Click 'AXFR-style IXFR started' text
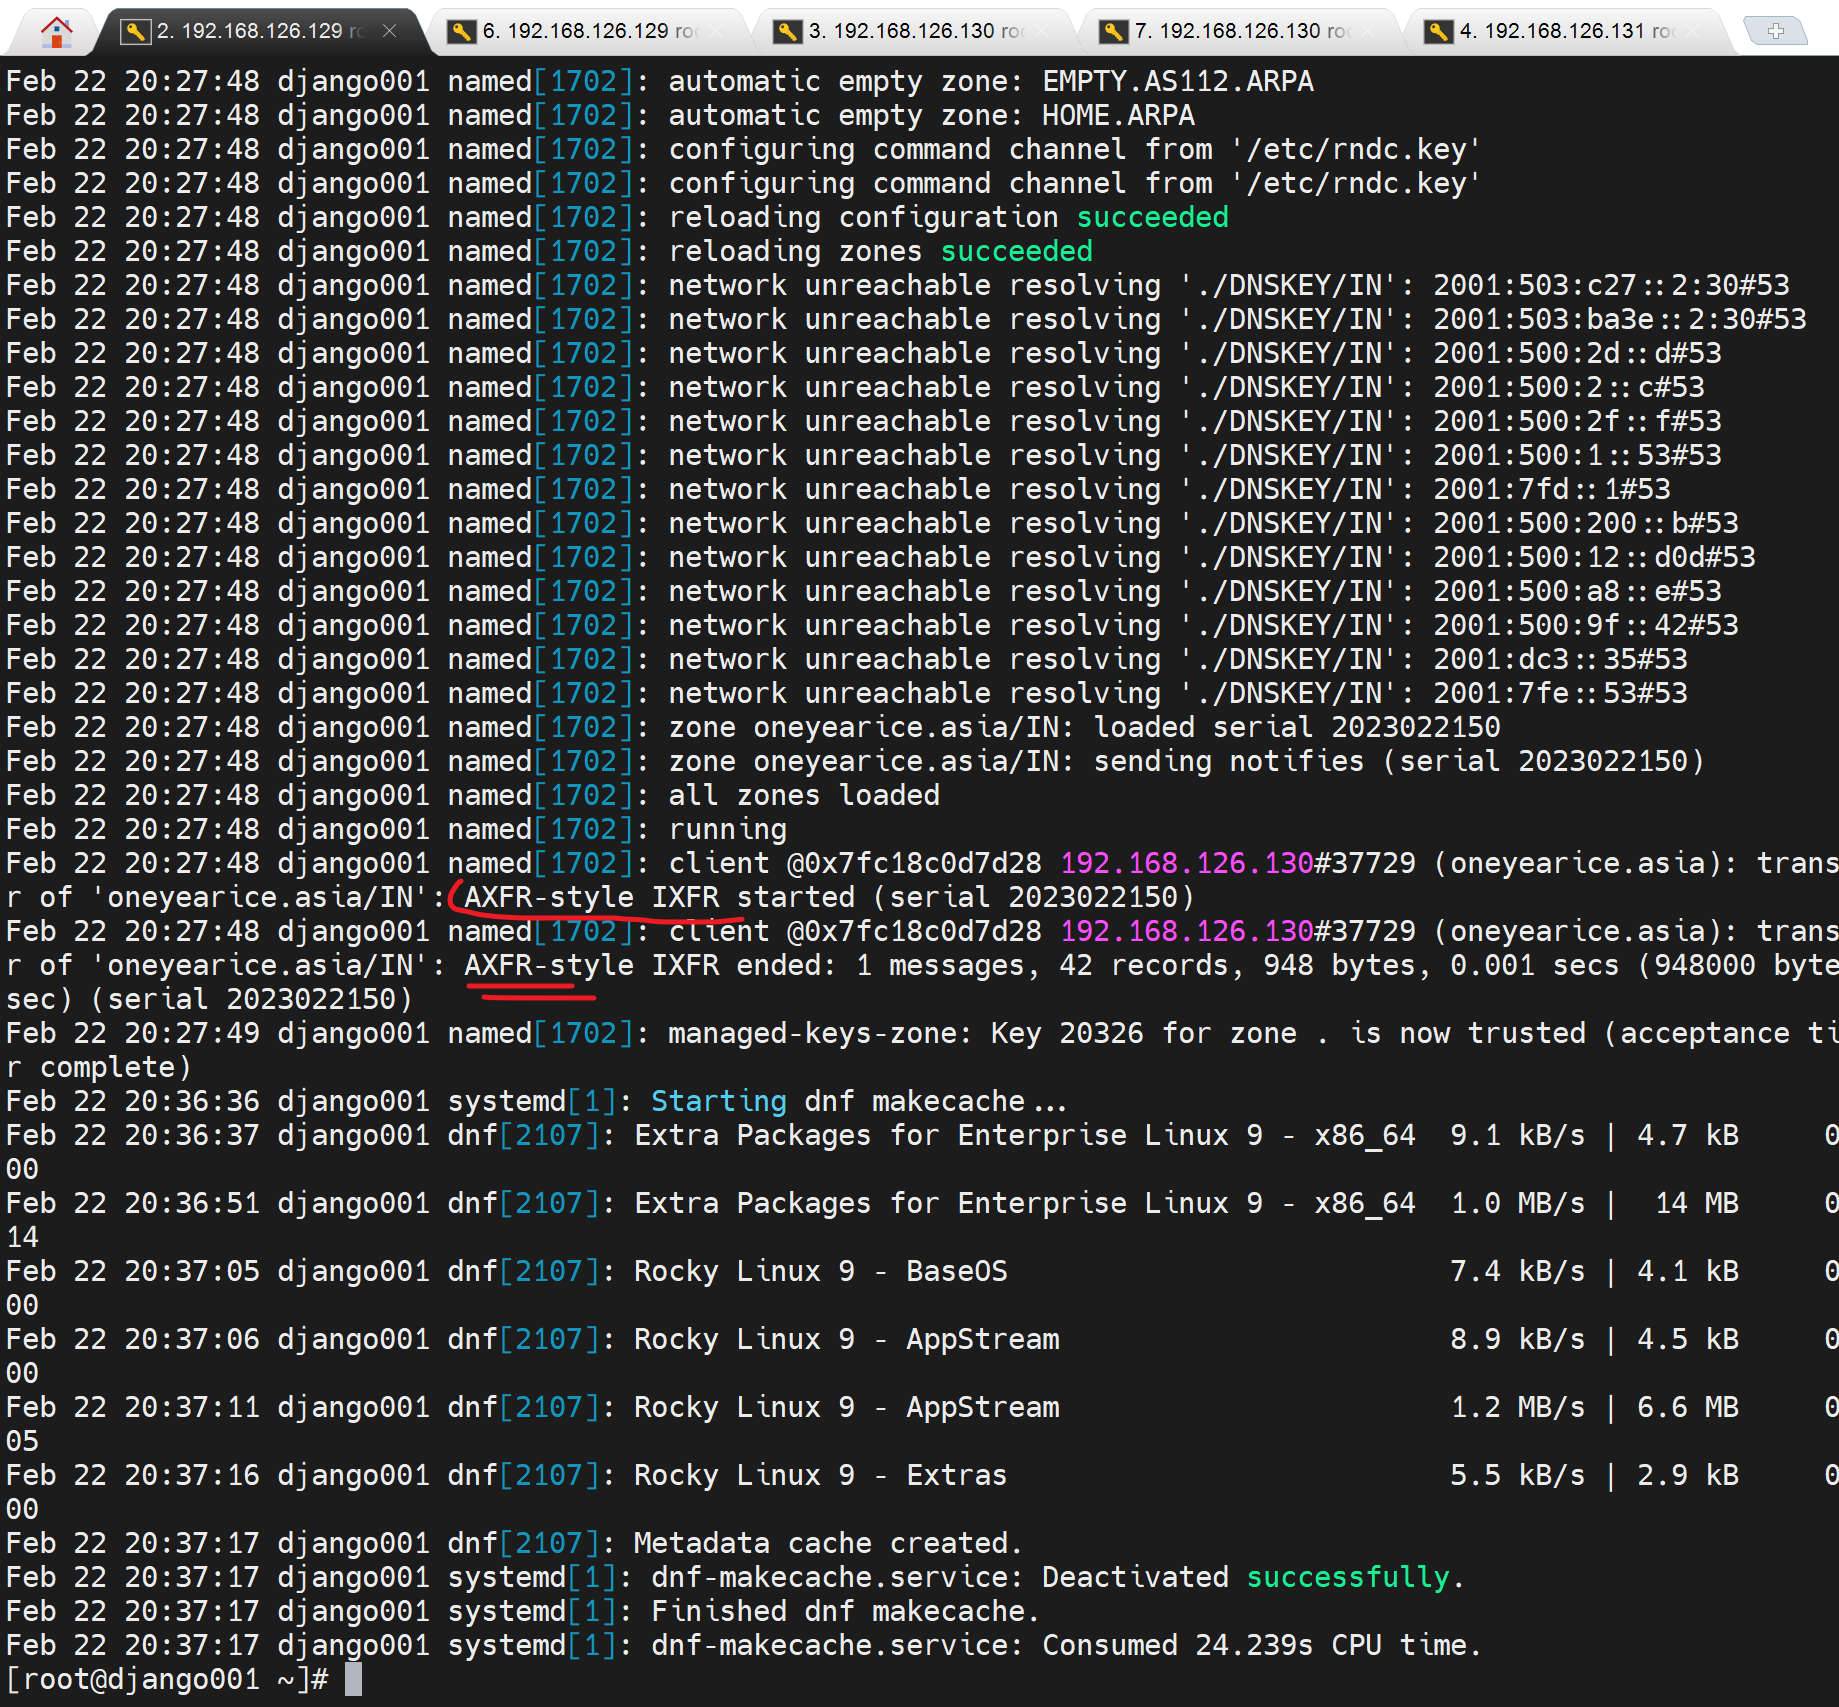 click(x=659, y=898)
